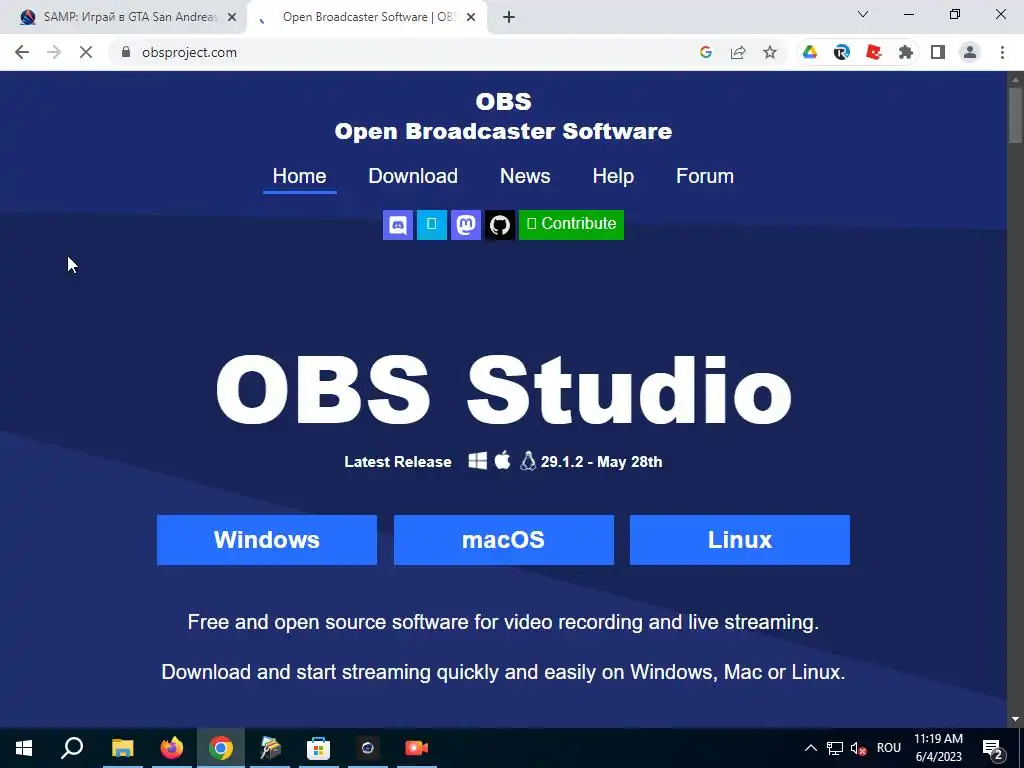
Task: Open Chrome's three-dot menu
Action: pos(1002,52)
